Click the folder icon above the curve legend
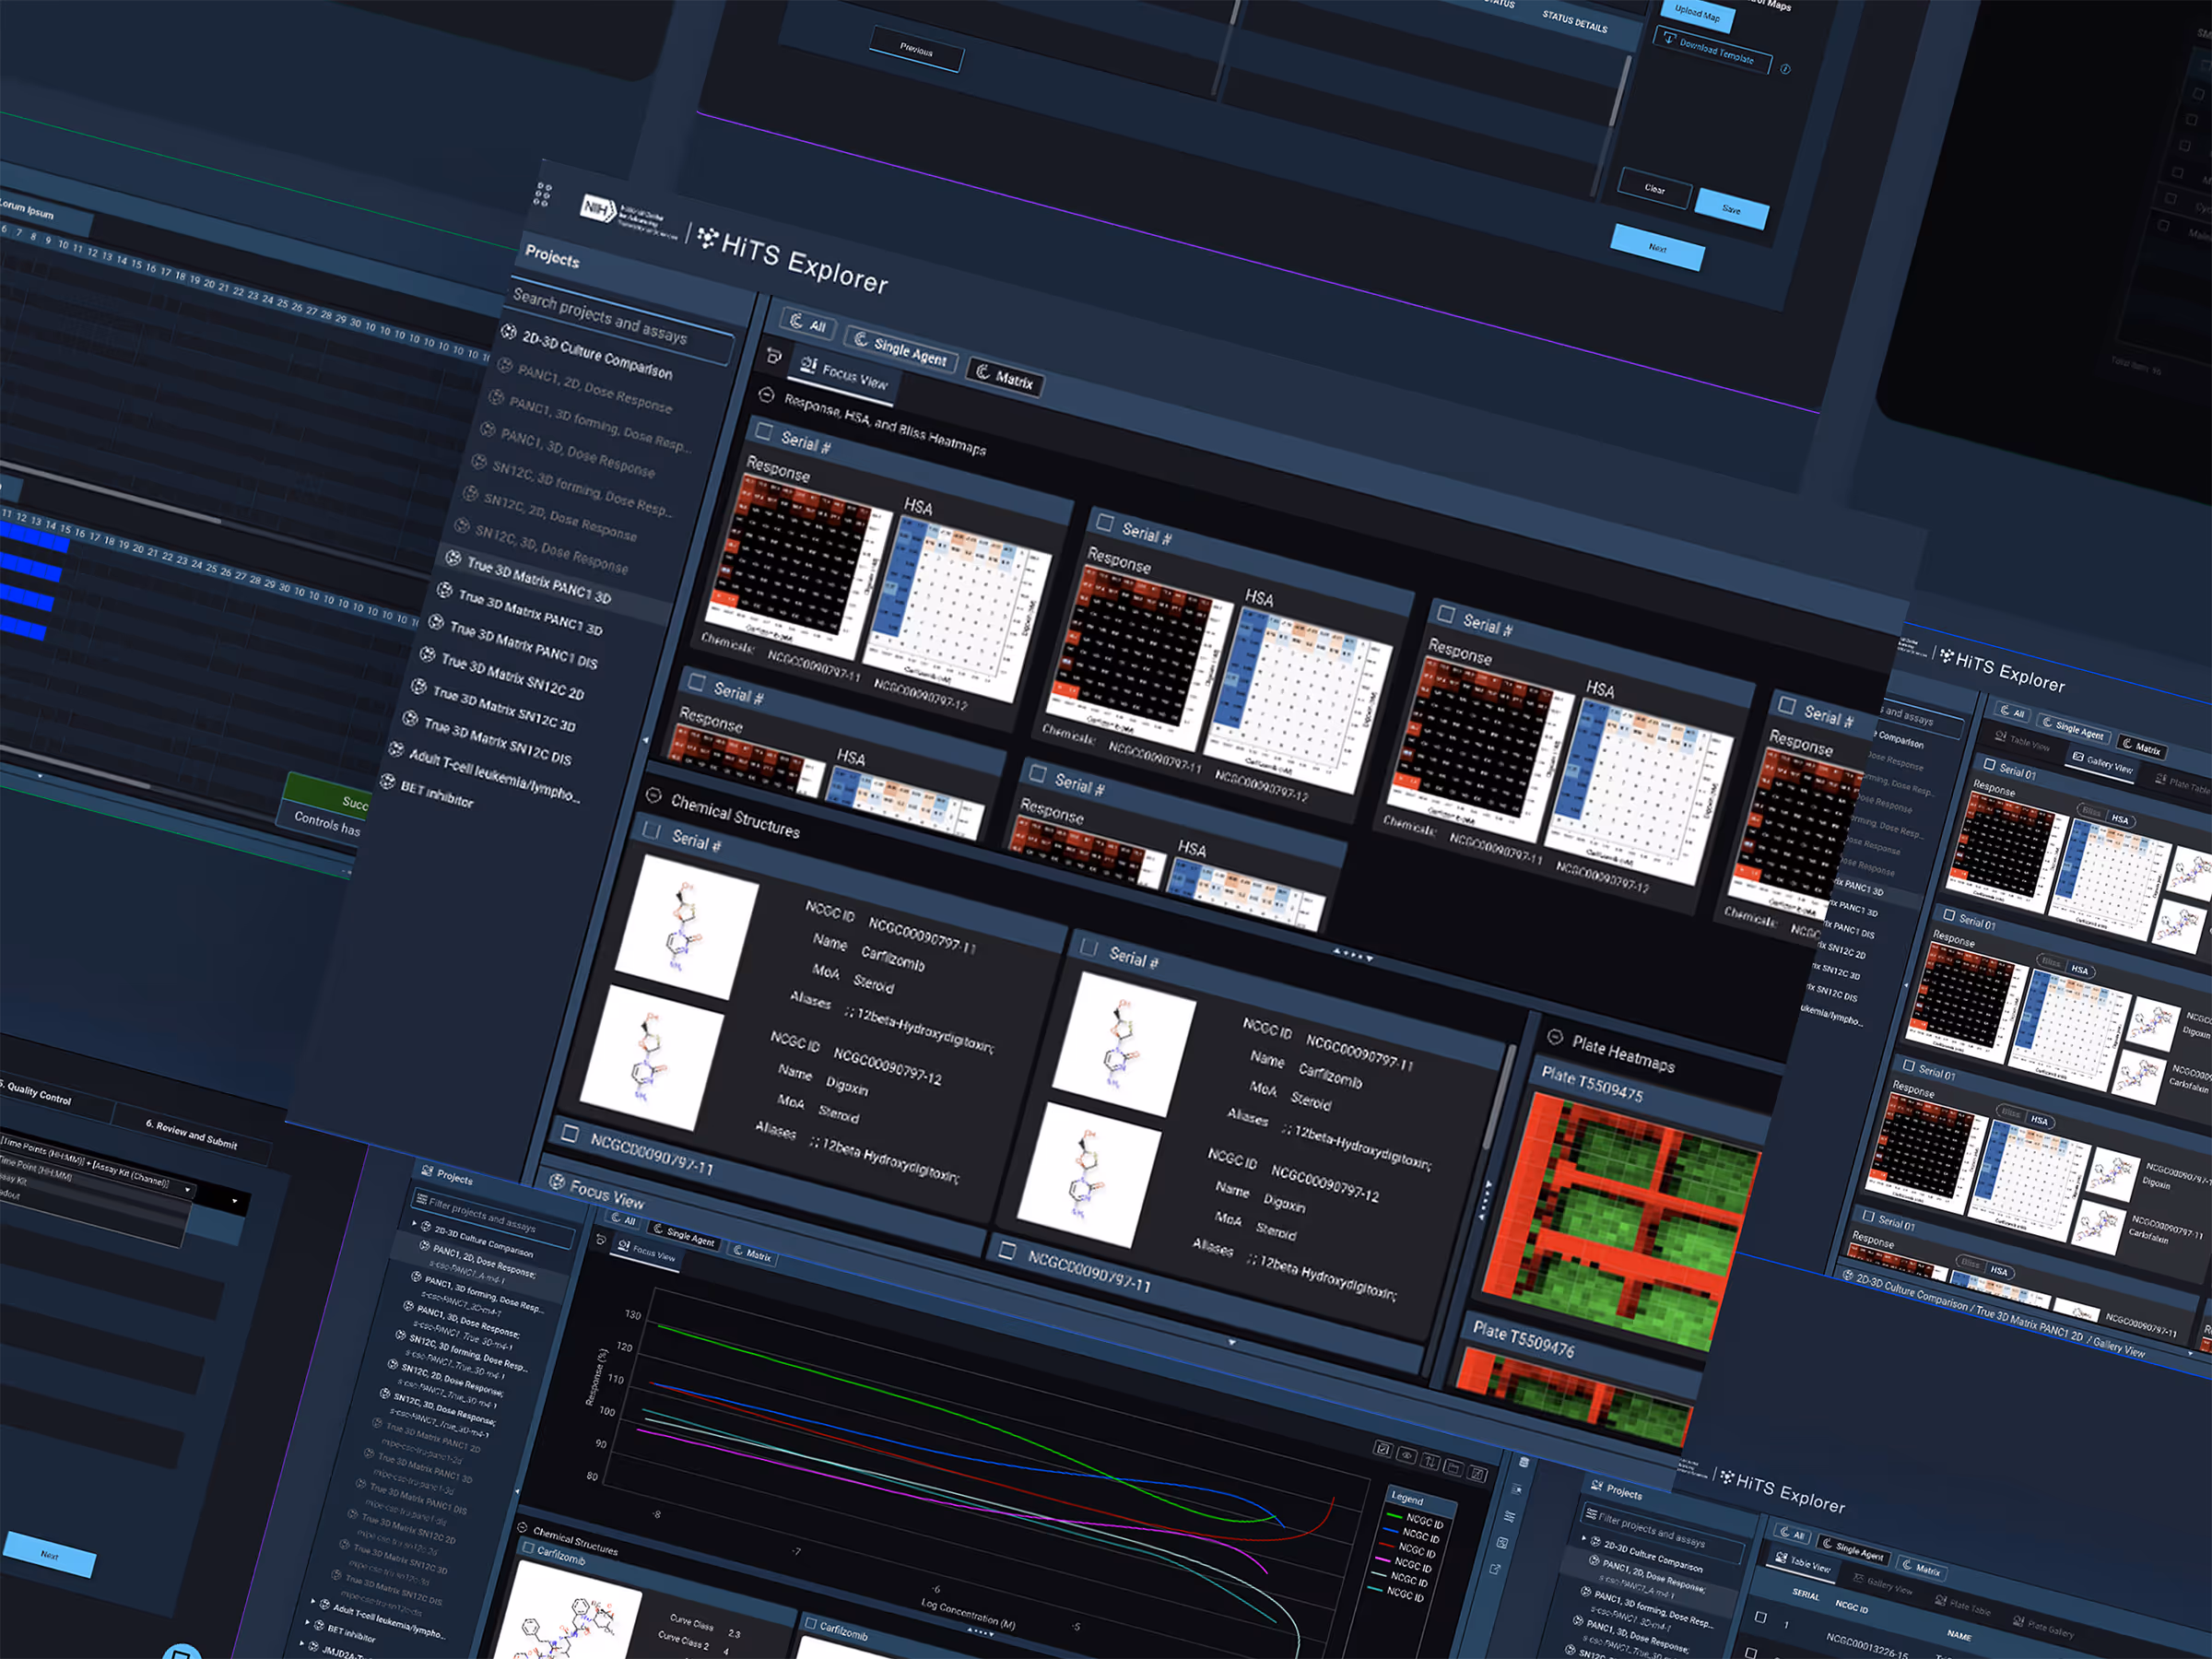 click(x=1453, y=1468)
